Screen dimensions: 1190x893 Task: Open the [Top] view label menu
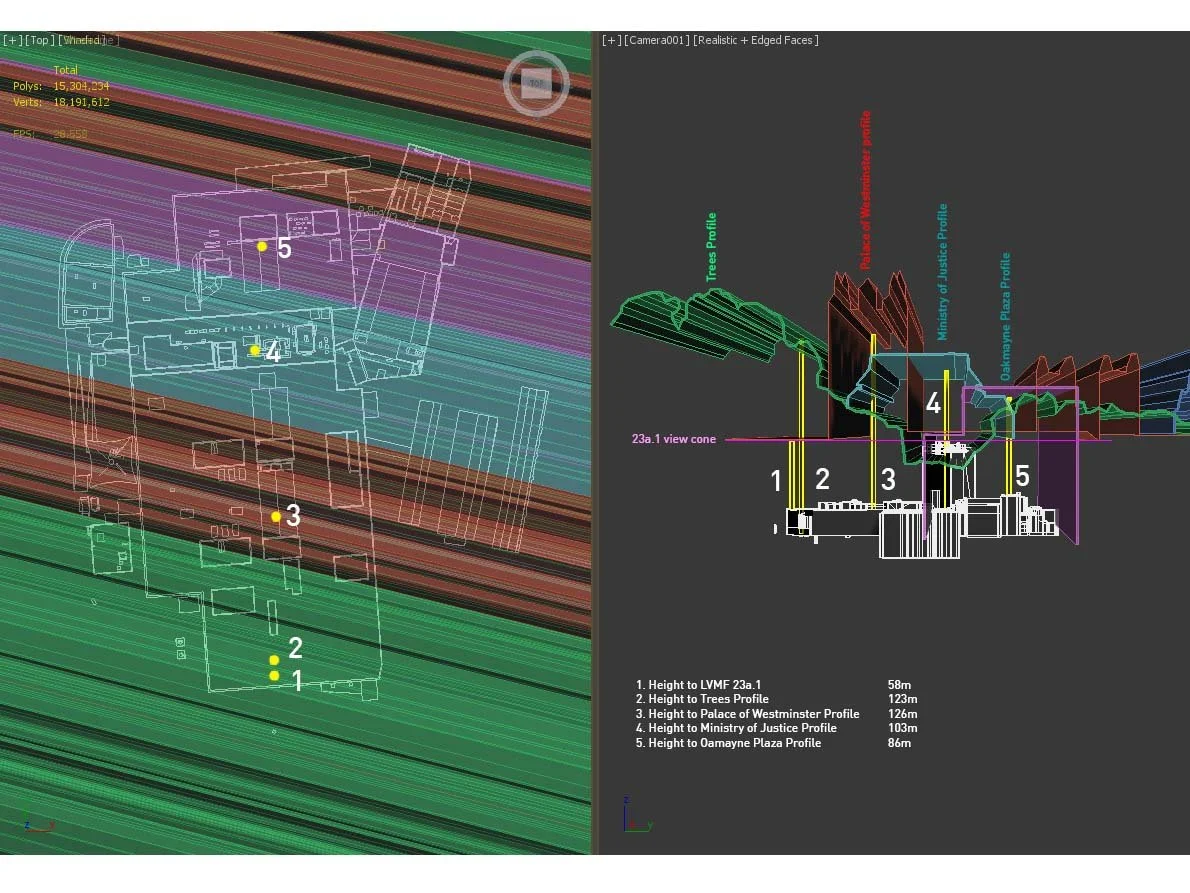coord(40,40)
